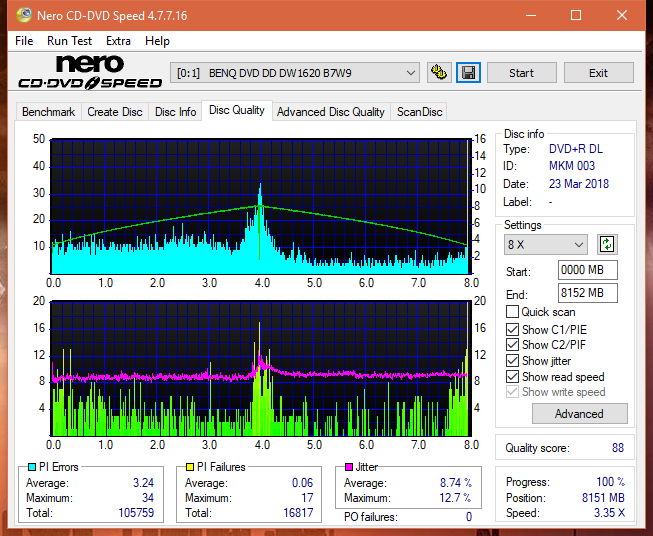653x536 pixels.
Task: Close the Nero CD-DVD Speed window
Action: (622, 15)
